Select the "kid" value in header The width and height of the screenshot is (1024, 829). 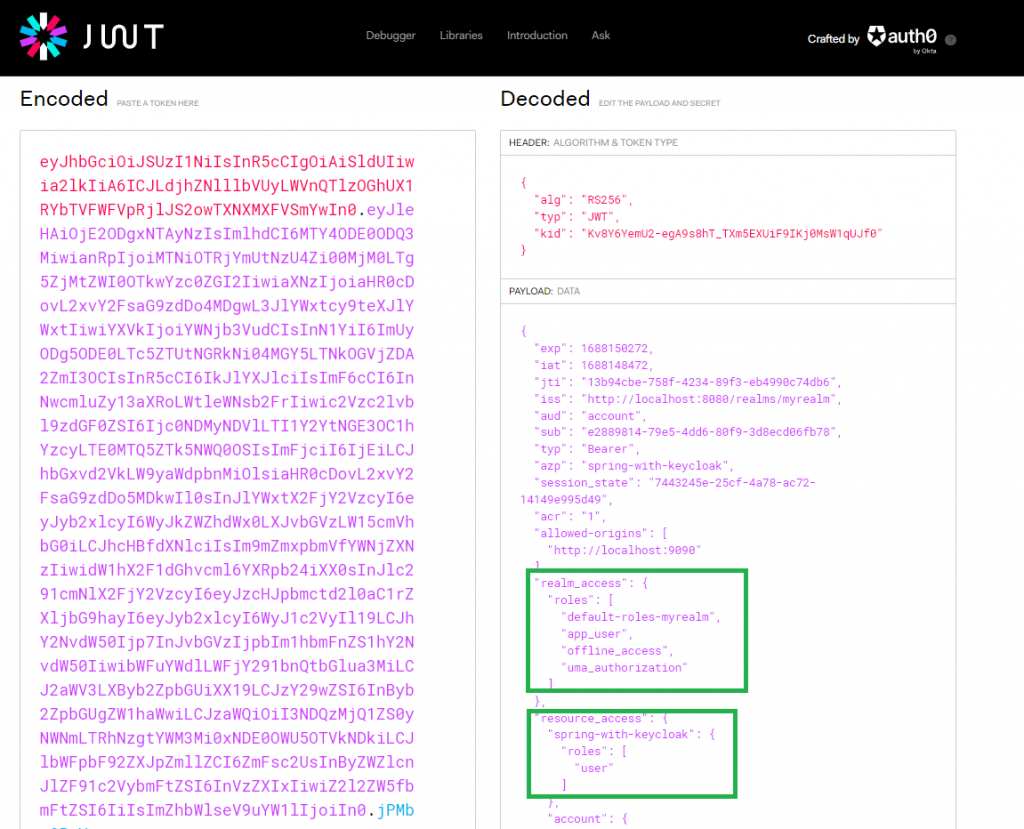point(731,234)
